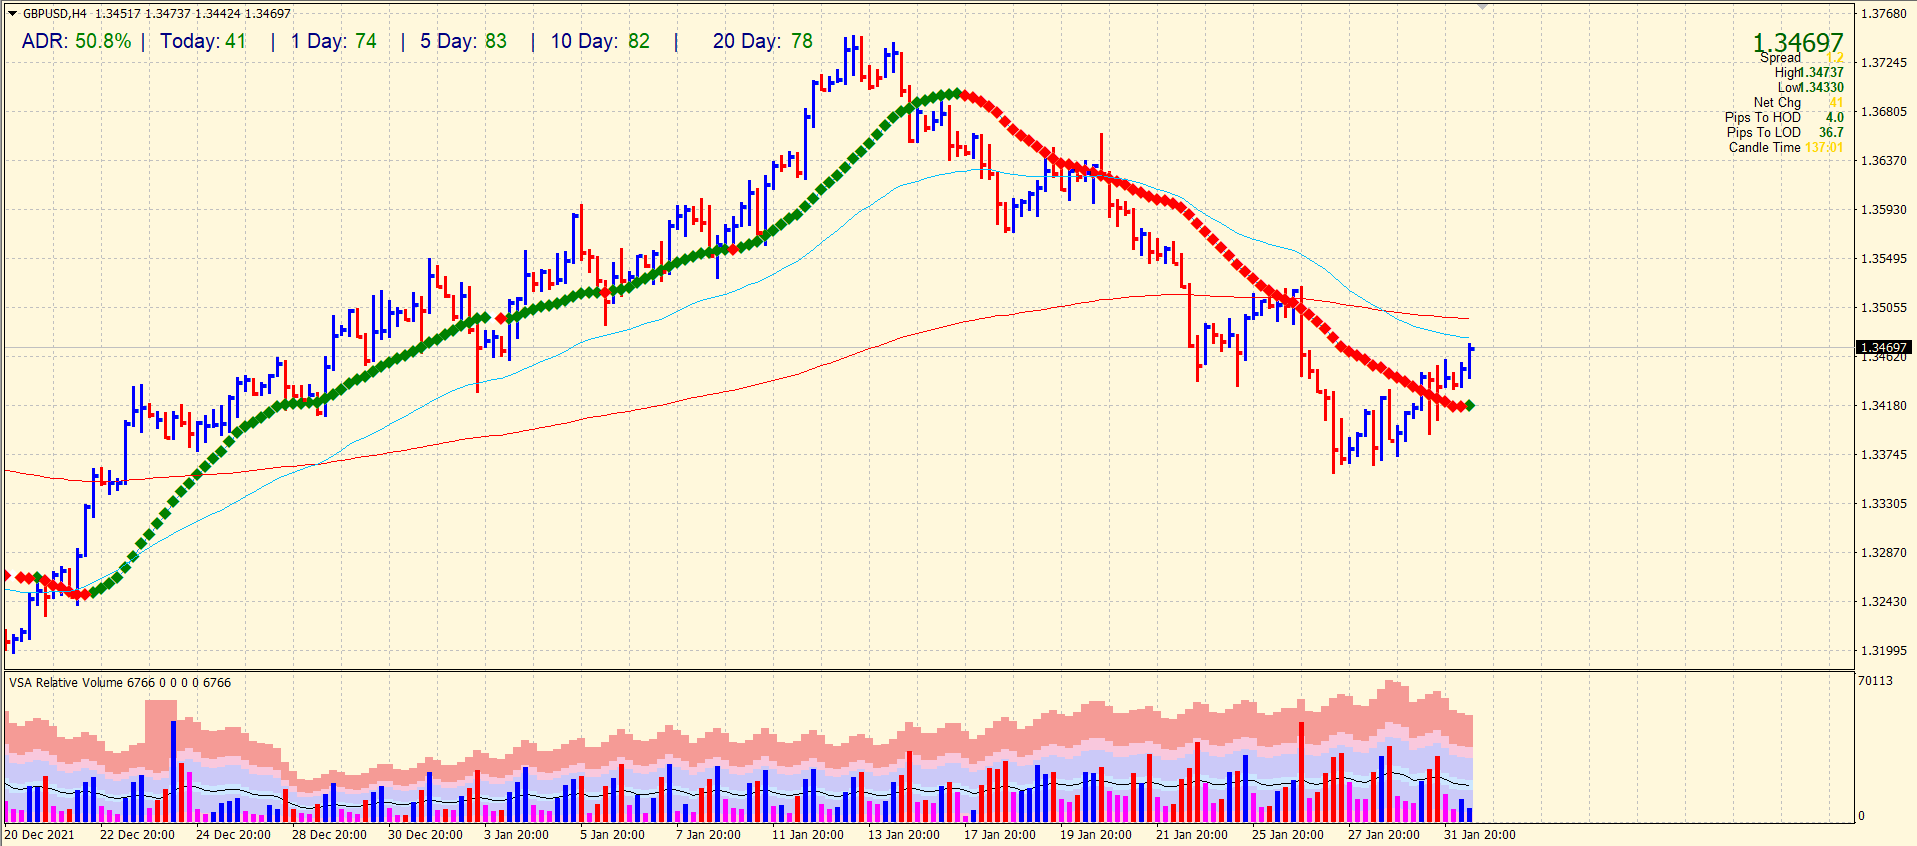Click the 1.32870 price axis label
The image size is (1917, 846).
(x=1884, y=552)
